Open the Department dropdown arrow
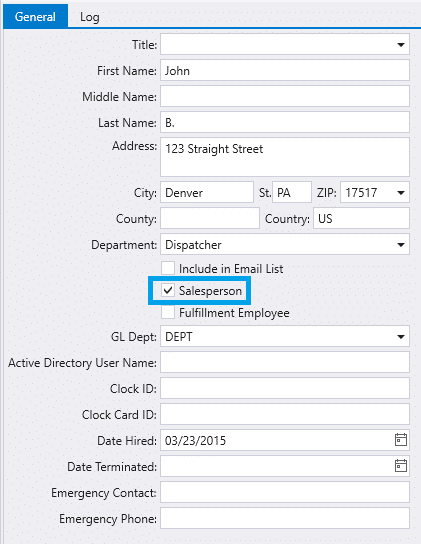Viewport: 421px width, 544px height. click(x=401, y=245)
